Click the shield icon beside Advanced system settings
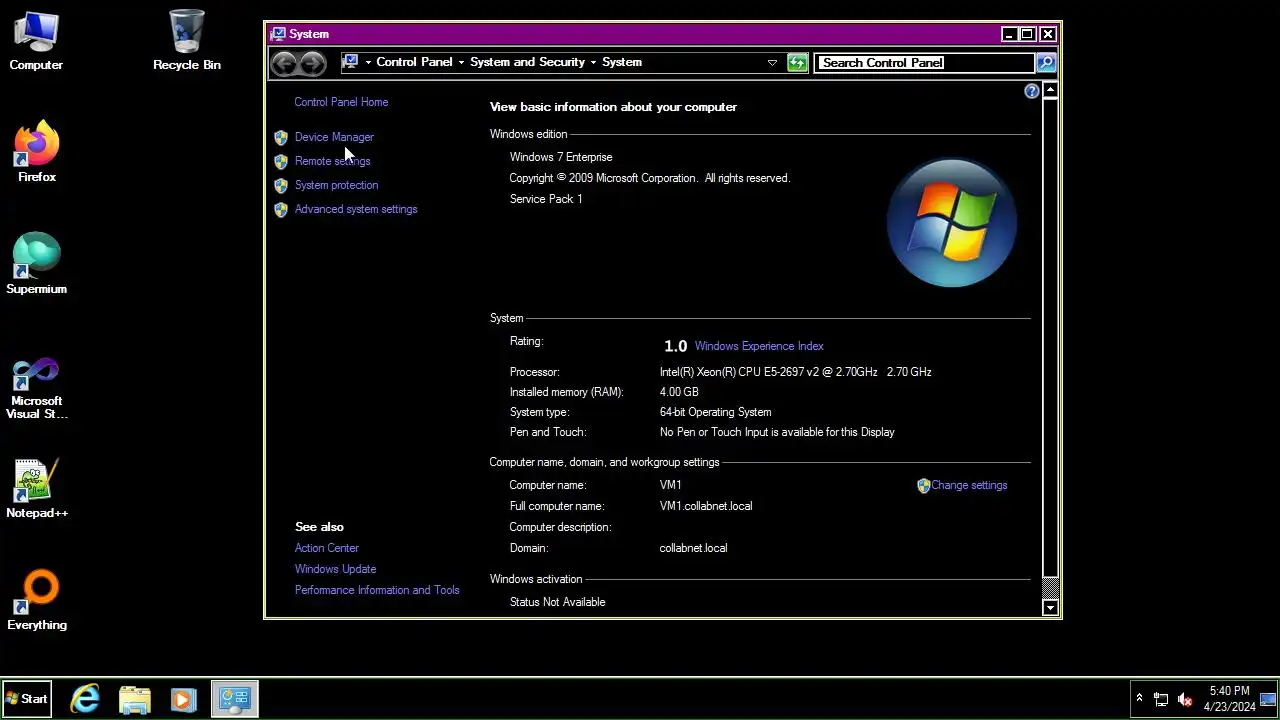 point(281,209)
